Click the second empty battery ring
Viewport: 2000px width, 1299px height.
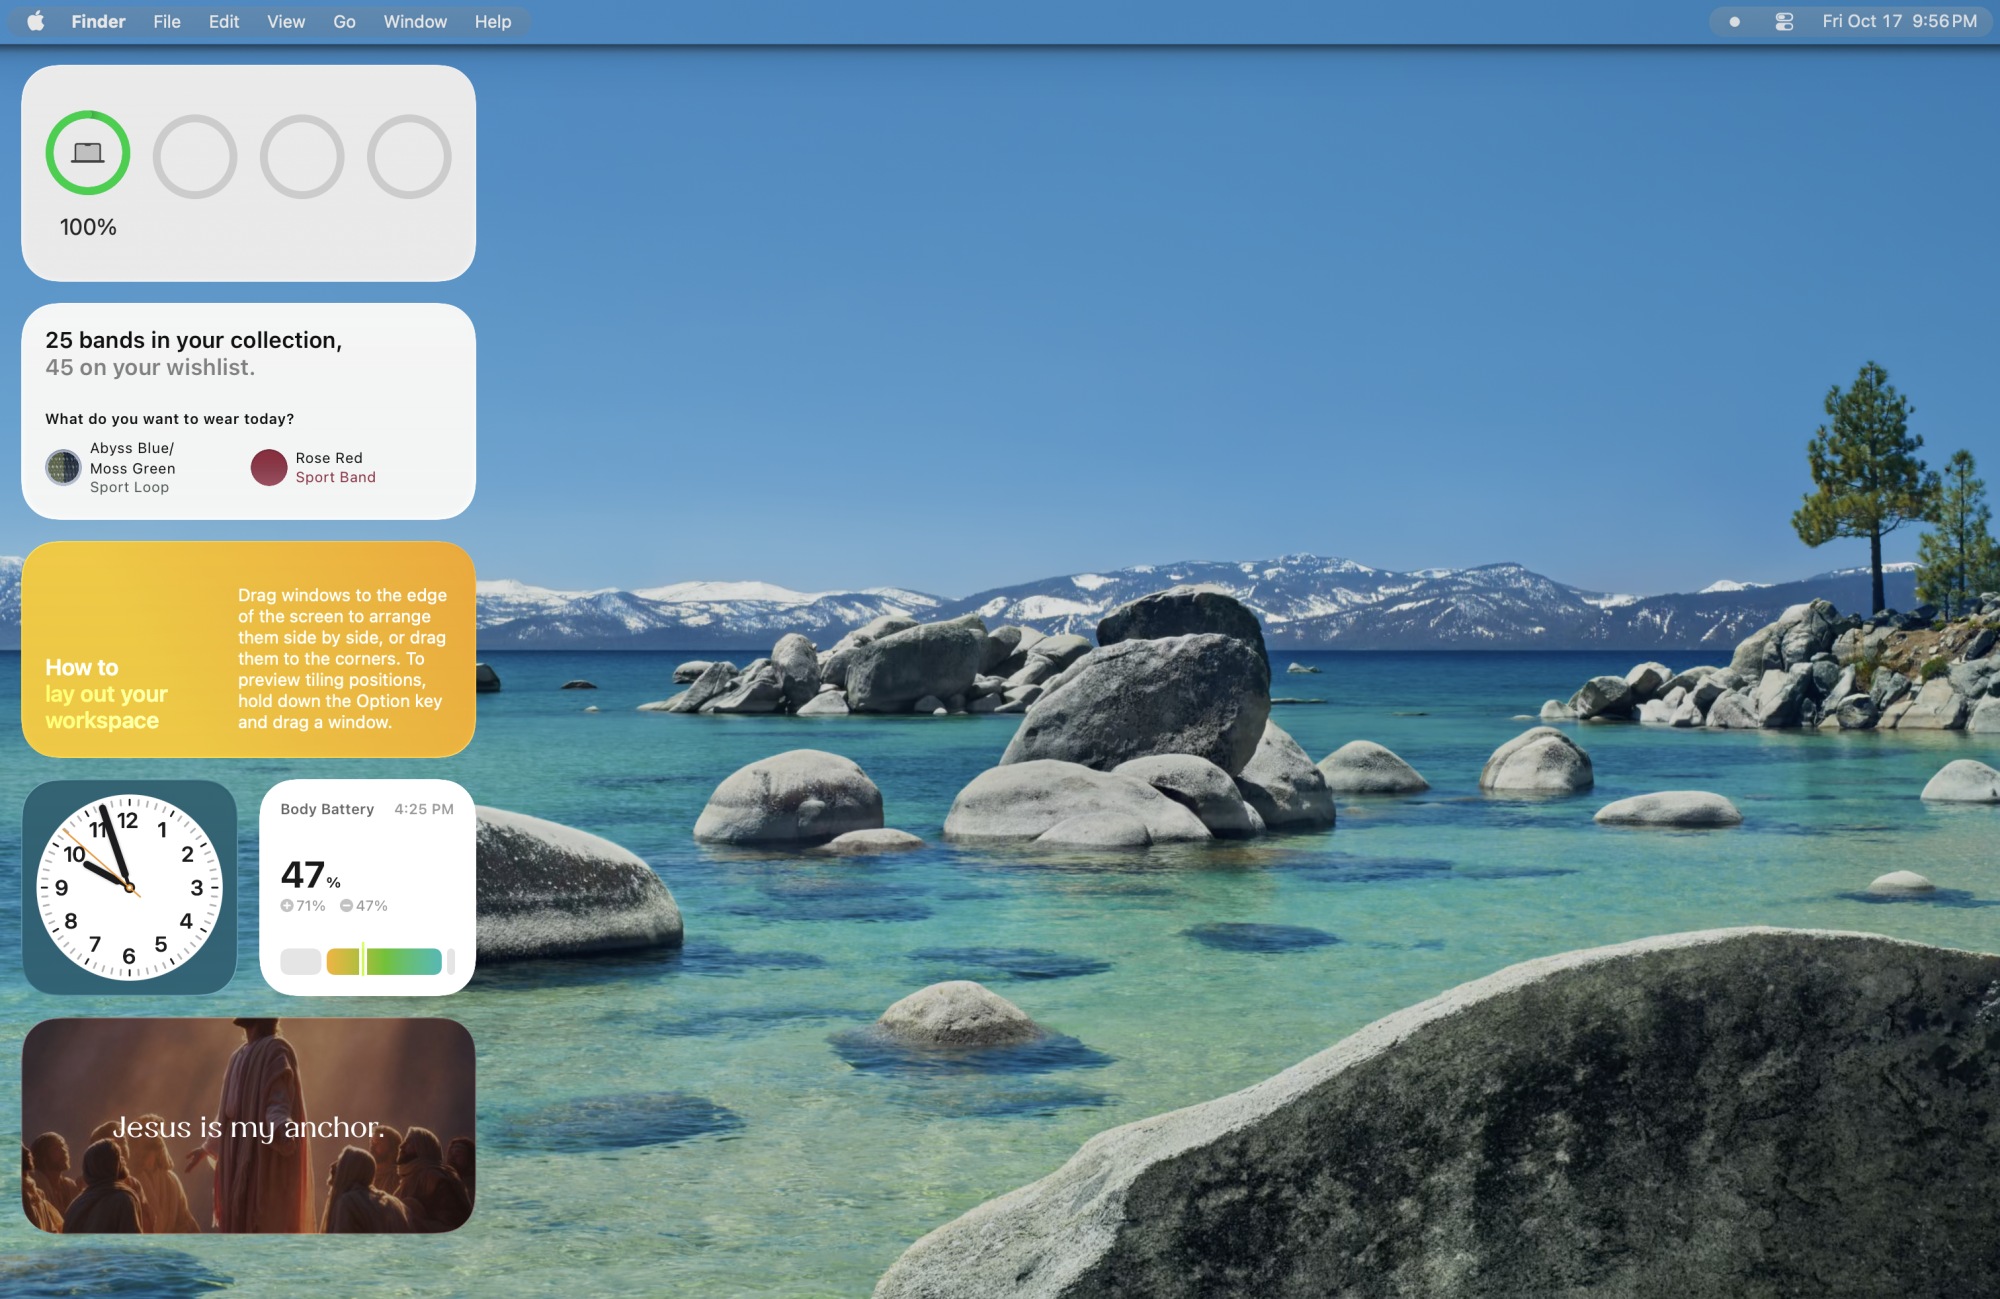302,157
